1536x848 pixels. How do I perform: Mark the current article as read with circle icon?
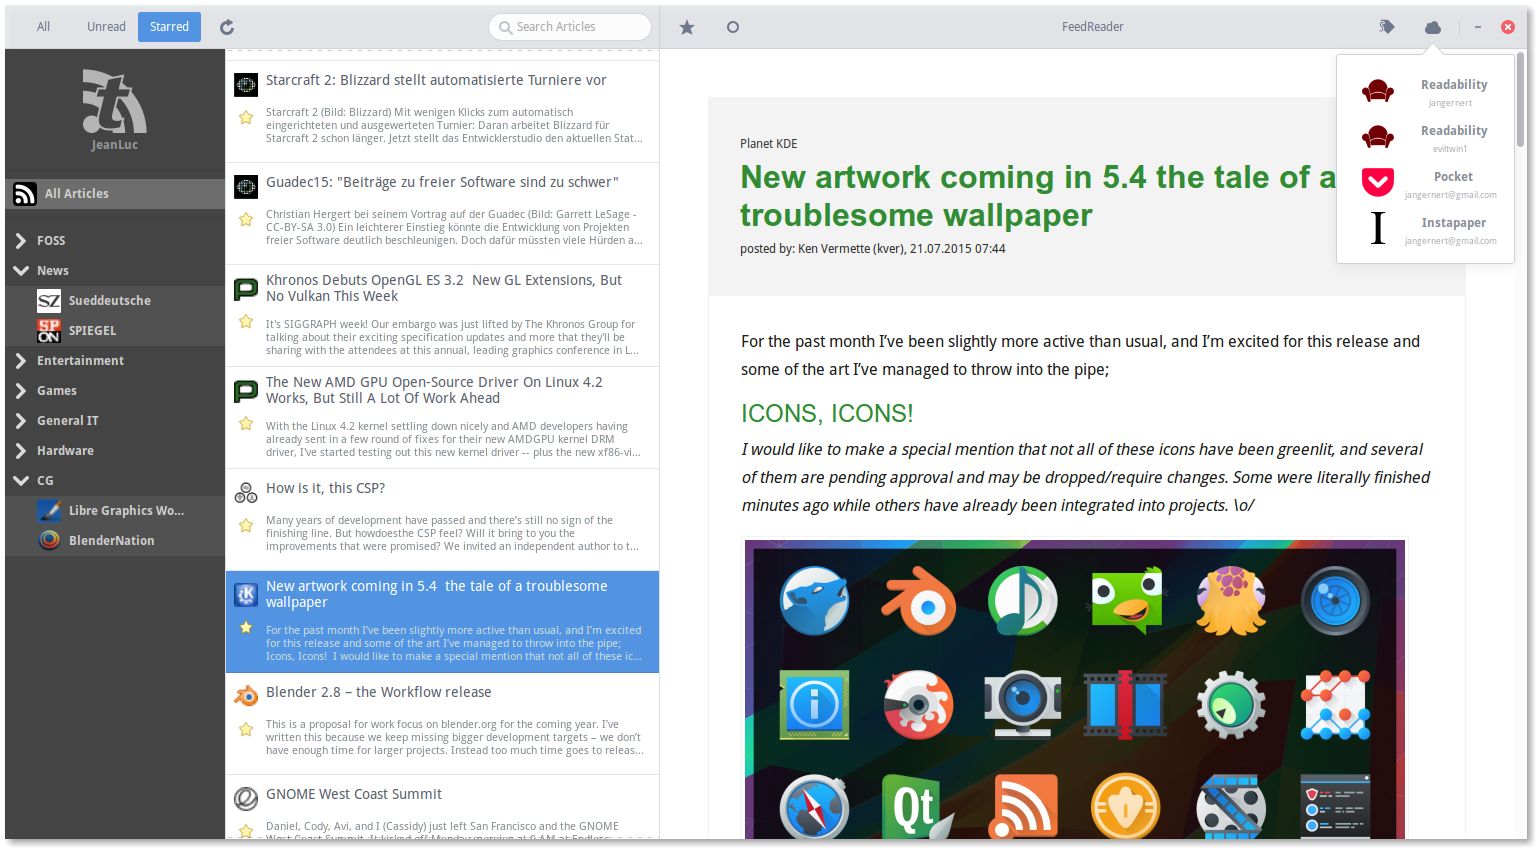733,27
